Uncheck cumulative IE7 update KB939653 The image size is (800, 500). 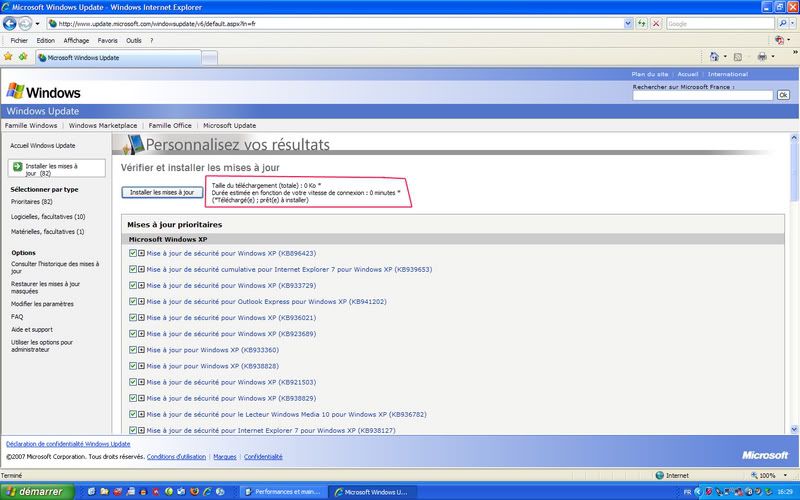pyautogui.click(x=133, y=269)
